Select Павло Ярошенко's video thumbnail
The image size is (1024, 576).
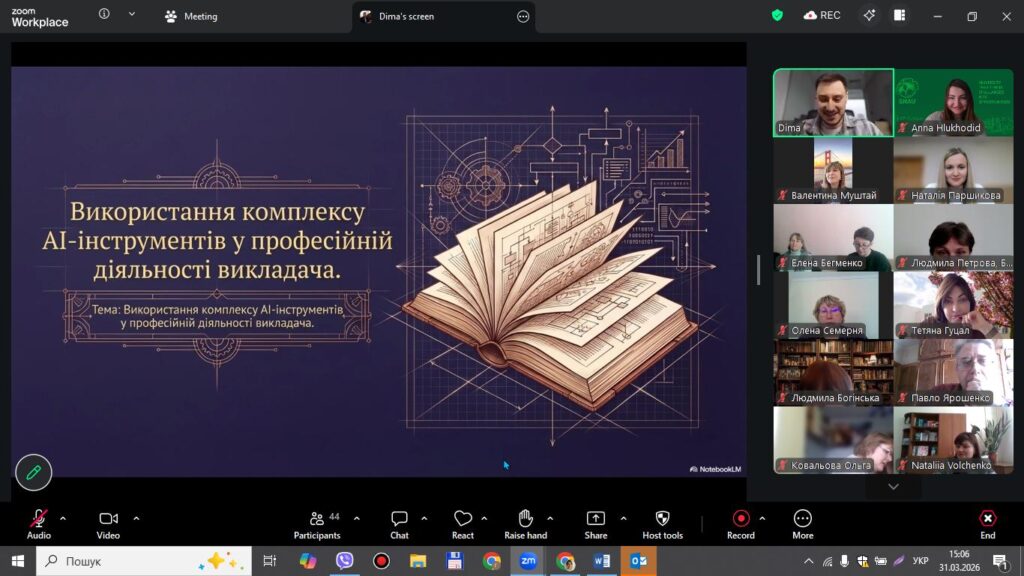click(x=953, y=372)
